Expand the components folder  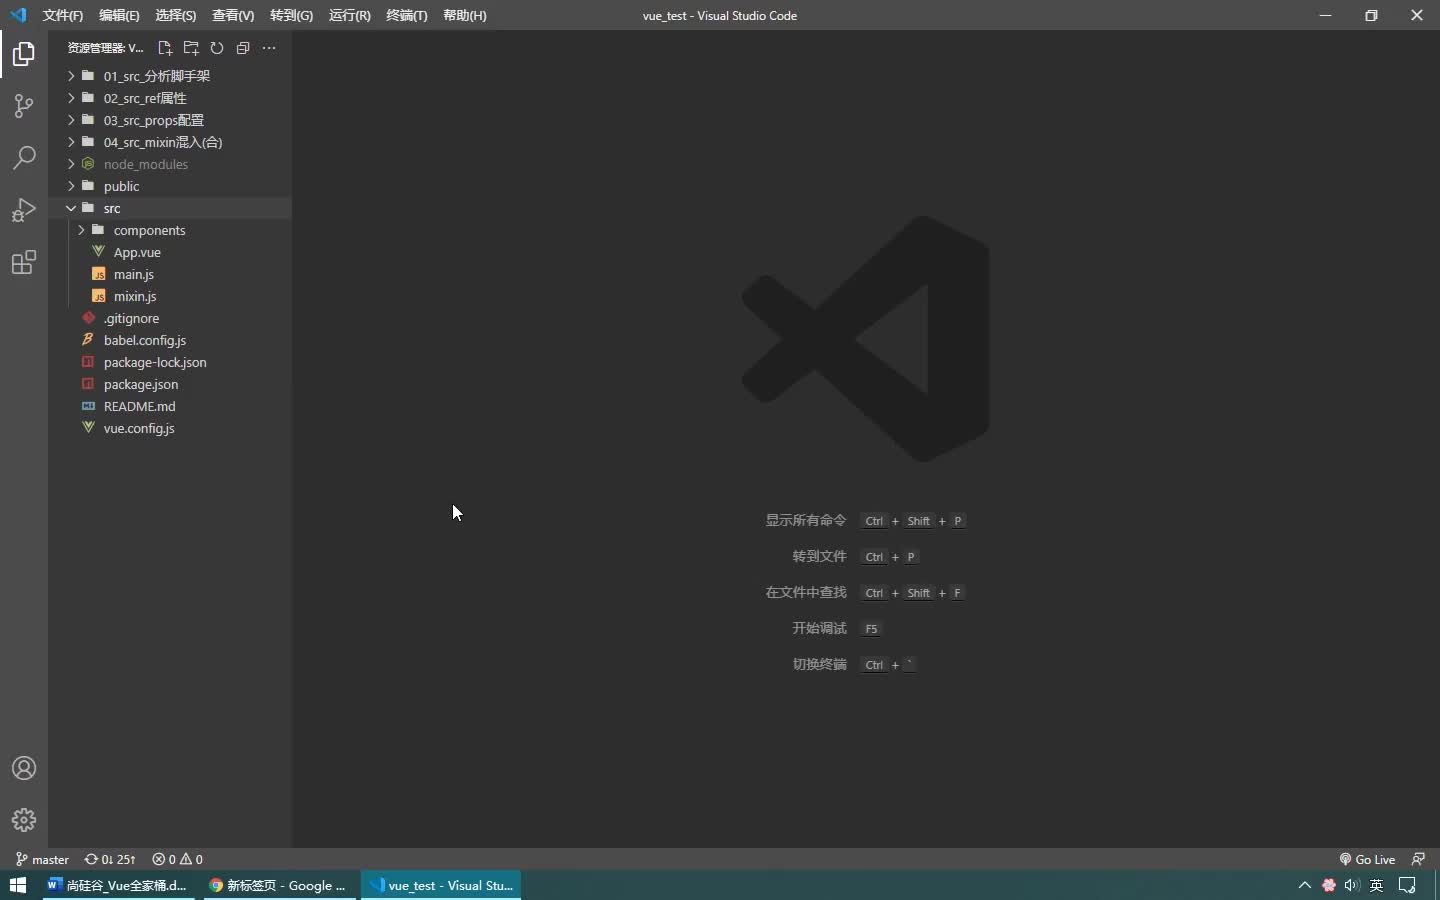pyautogui.click(x=170, y=230)
